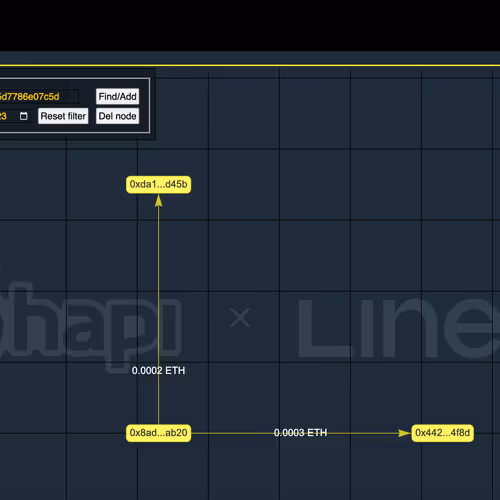
Task: Click the Reset filter button
Action: (x=63, y=116)
